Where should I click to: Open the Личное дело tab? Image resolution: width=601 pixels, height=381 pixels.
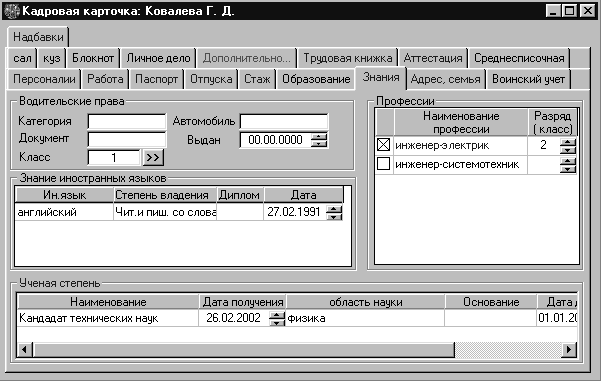point(158,58)
